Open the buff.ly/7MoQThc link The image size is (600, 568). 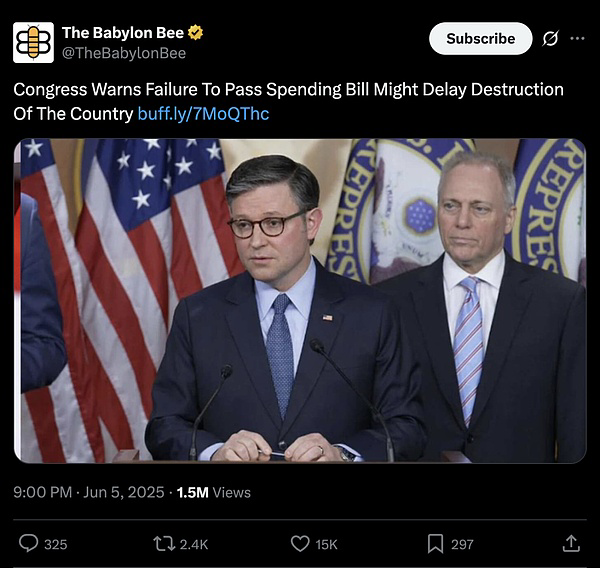click(203, 114)
